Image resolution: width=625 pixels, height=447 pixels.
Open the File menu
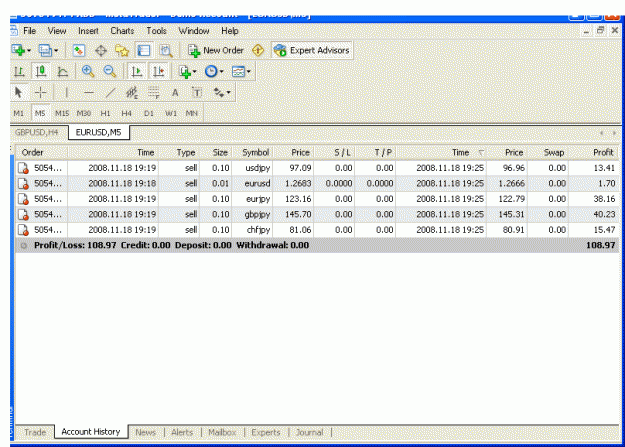pyautogui.click(x=29, y=31)
